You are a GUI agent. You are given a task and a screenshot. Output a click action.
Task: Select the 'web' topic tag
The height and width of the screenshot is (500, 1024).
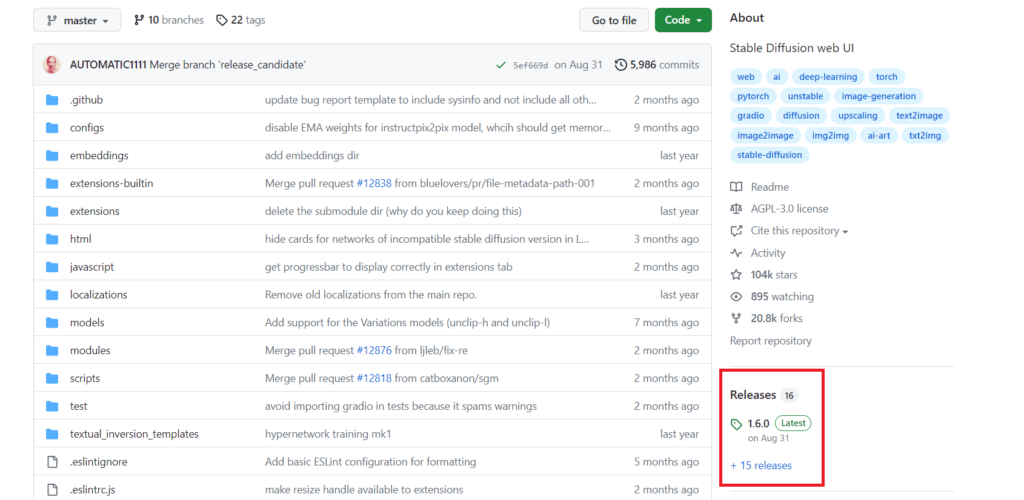746,77
